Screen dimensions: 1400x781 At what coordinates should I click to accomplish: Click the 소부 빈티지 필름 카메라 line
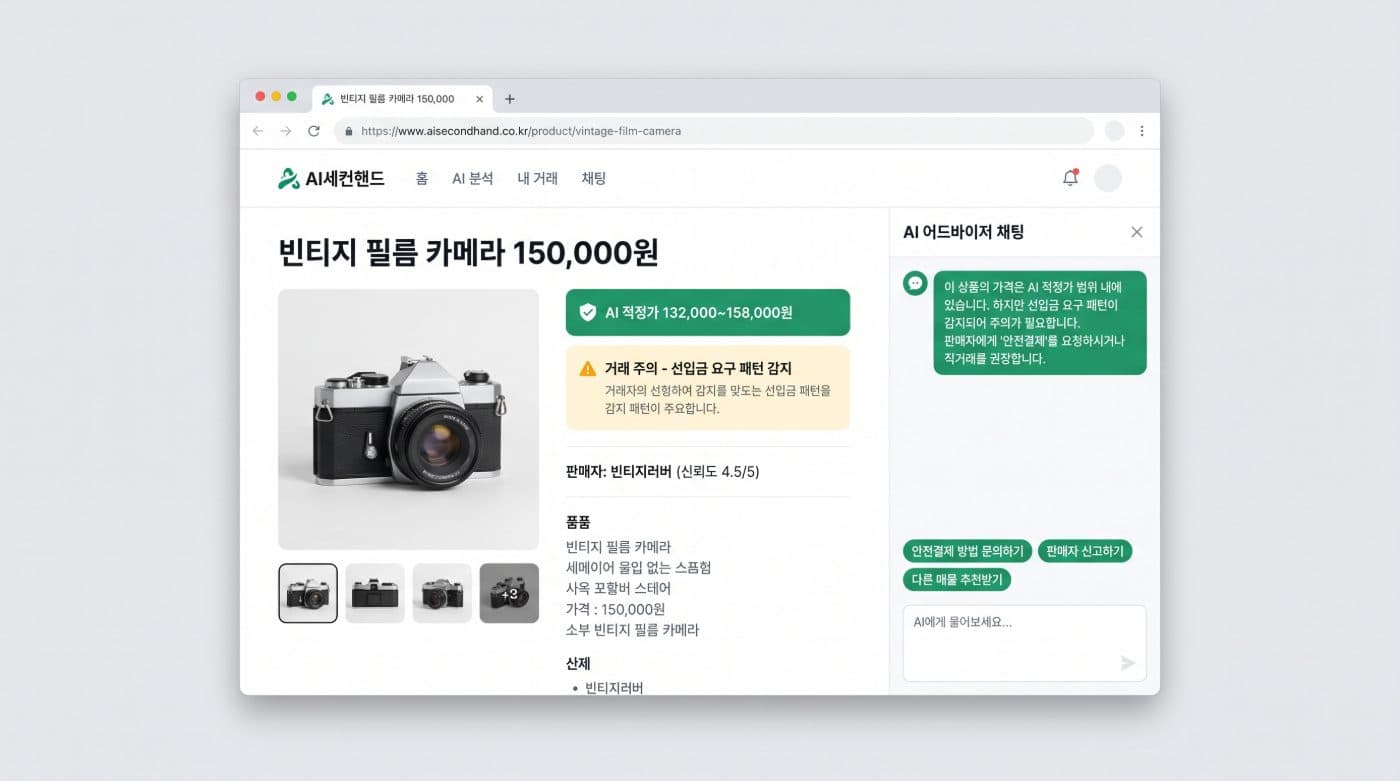pyautogui.click(x=632, y=630)
